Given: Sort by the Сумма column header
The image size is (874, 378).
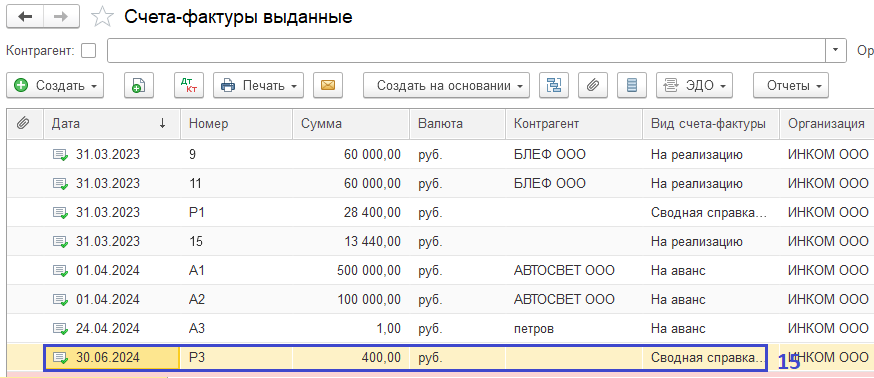Looking at the screenshot, I should click(x=351, y=124).
